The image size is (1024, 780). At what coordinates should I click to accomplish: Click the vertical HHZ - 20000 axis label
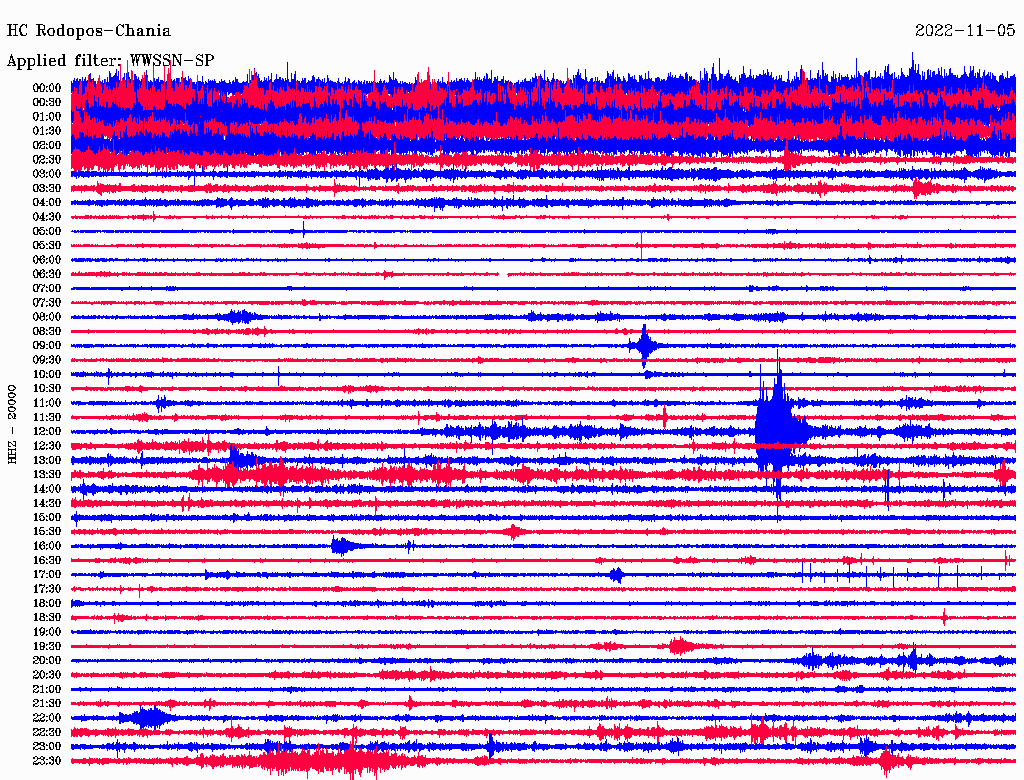(14, 422)
